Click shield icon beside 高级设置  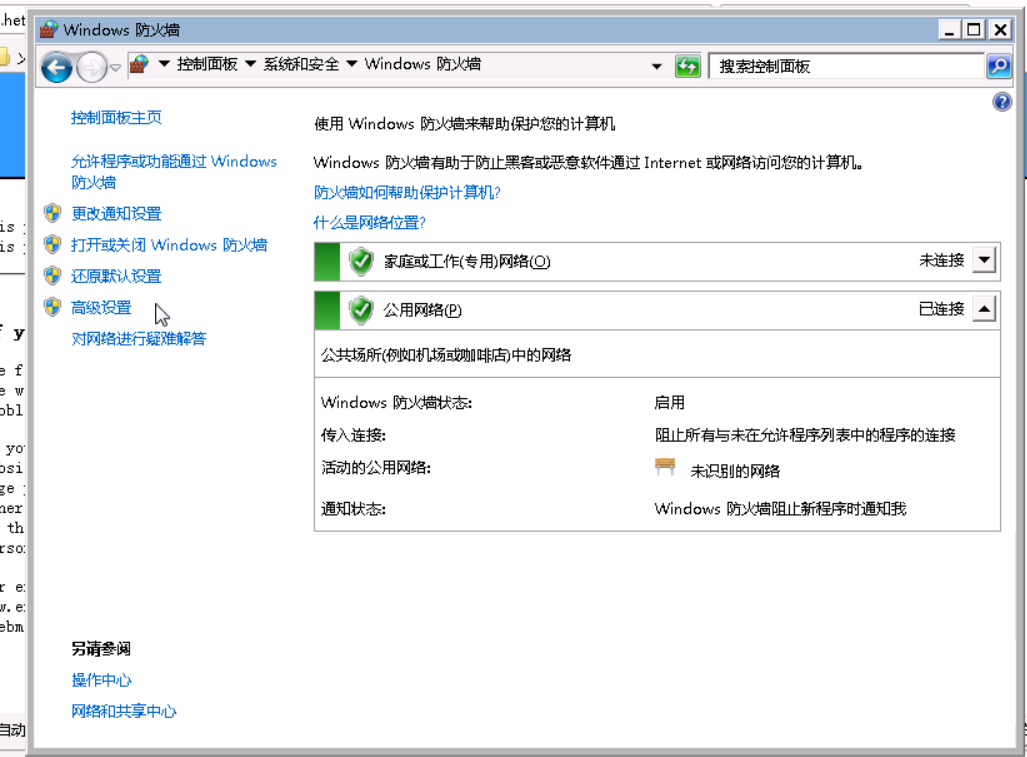53,307
